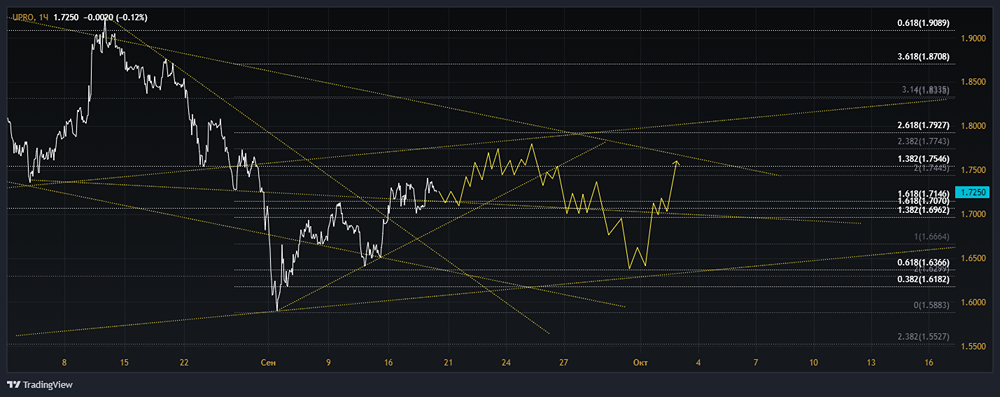1000x397 pixels.
Task: Click Fibonacci label 2.382(1.5527)
Action: pyautogui.click(x=924, y=336)
